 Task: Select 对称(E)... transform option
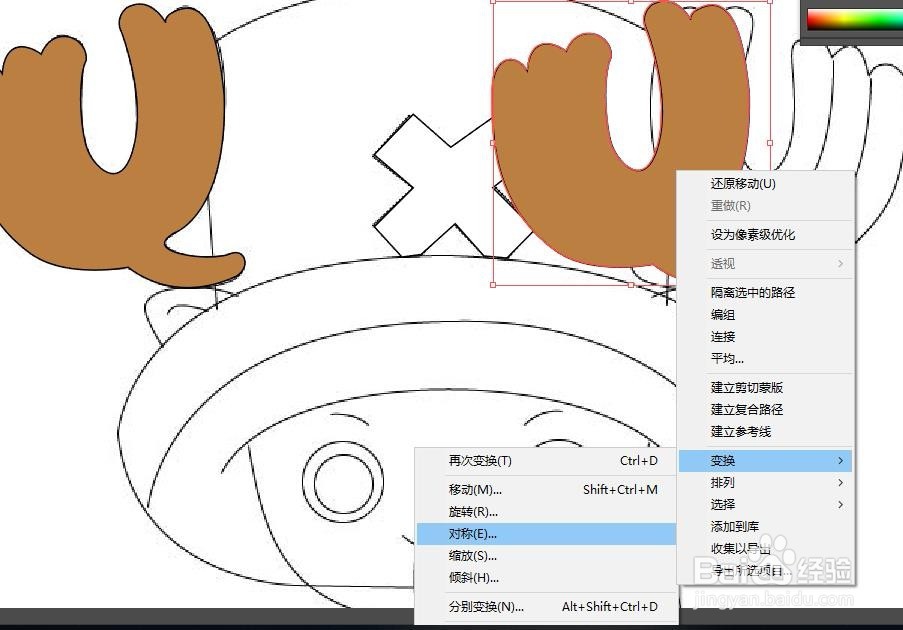[546, 534]
